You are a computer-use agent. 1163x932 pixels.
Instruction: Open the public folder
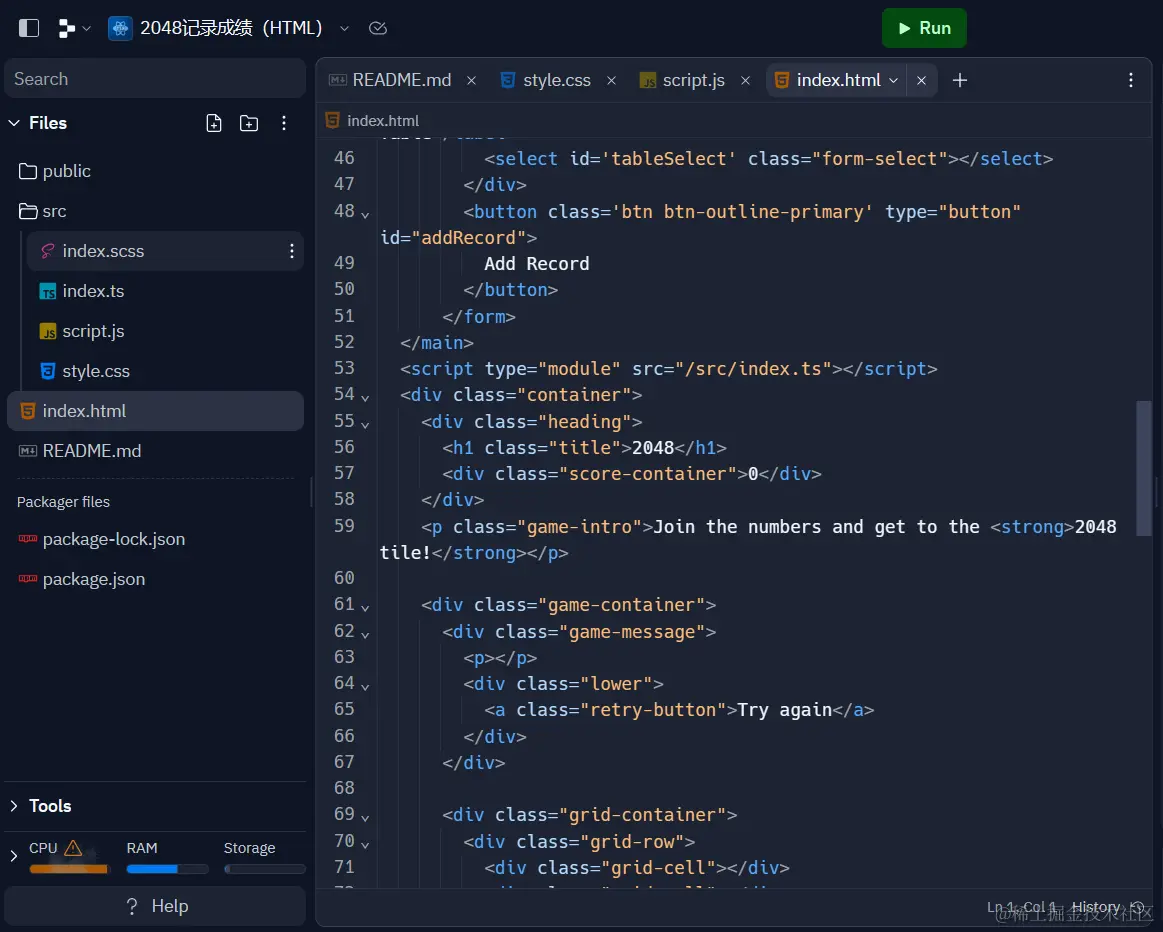point(155,171)
